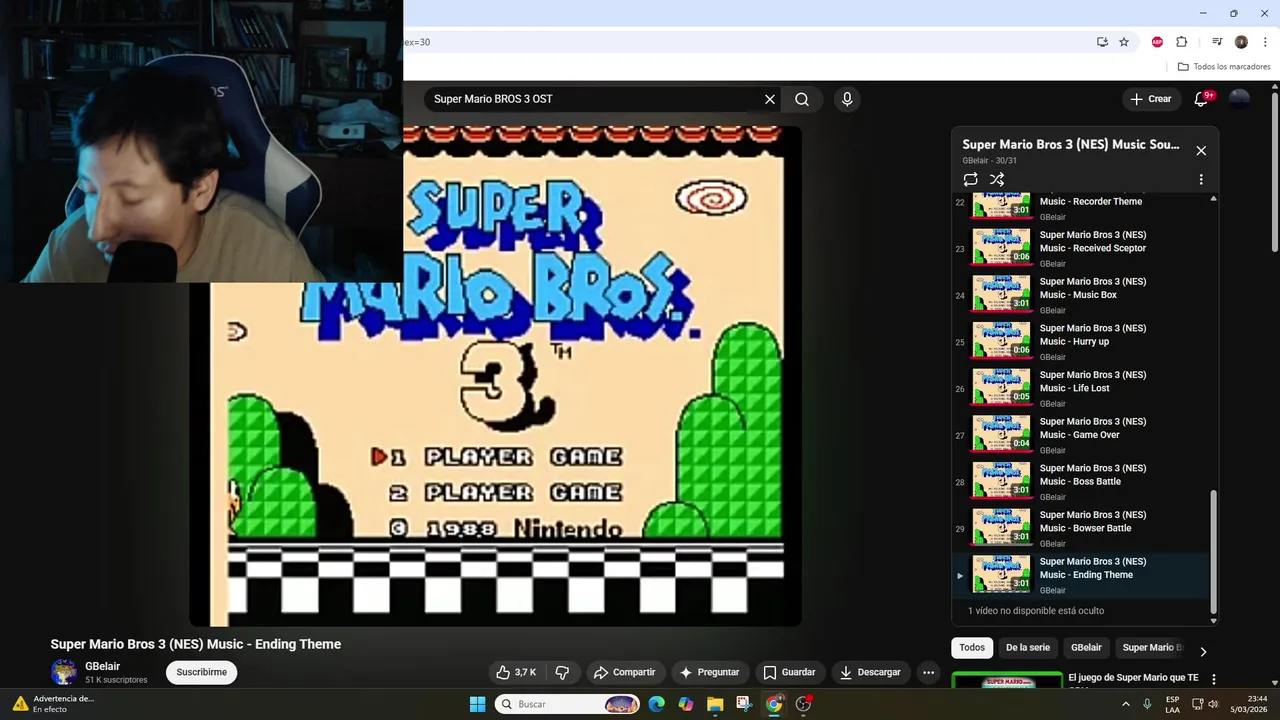The image size is (1280, 720).
Task: Play playlist item Life Lost
Action: [x=1081, y=389]
